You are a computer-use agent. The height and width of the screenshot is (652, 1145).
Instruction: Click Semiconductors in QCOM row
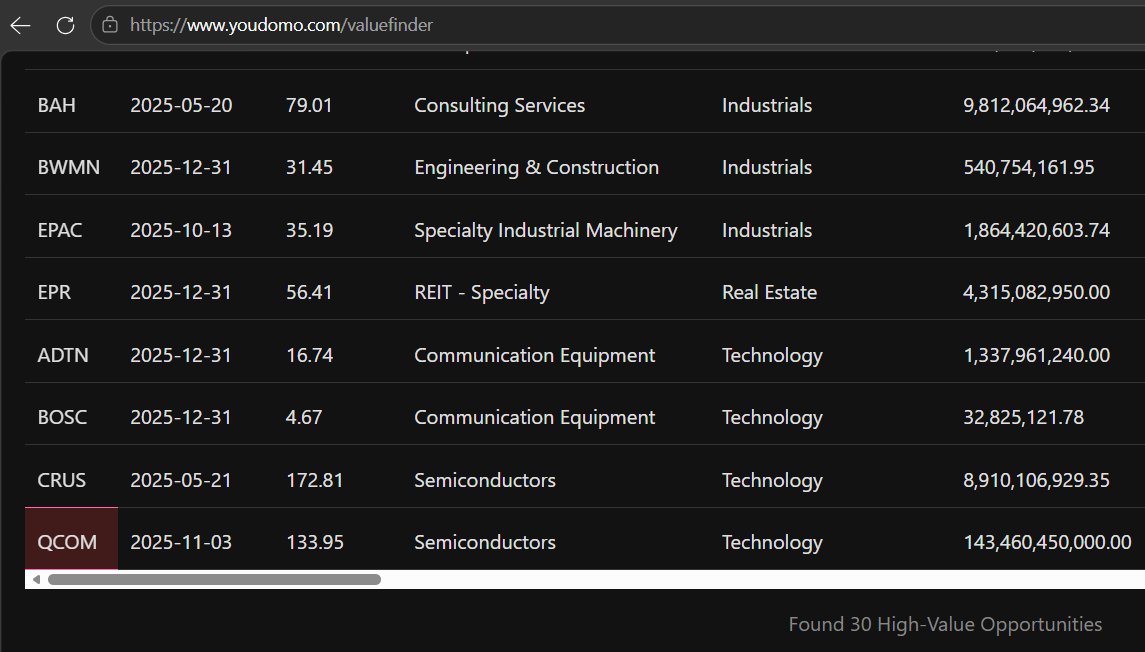(x=485, y=542)
